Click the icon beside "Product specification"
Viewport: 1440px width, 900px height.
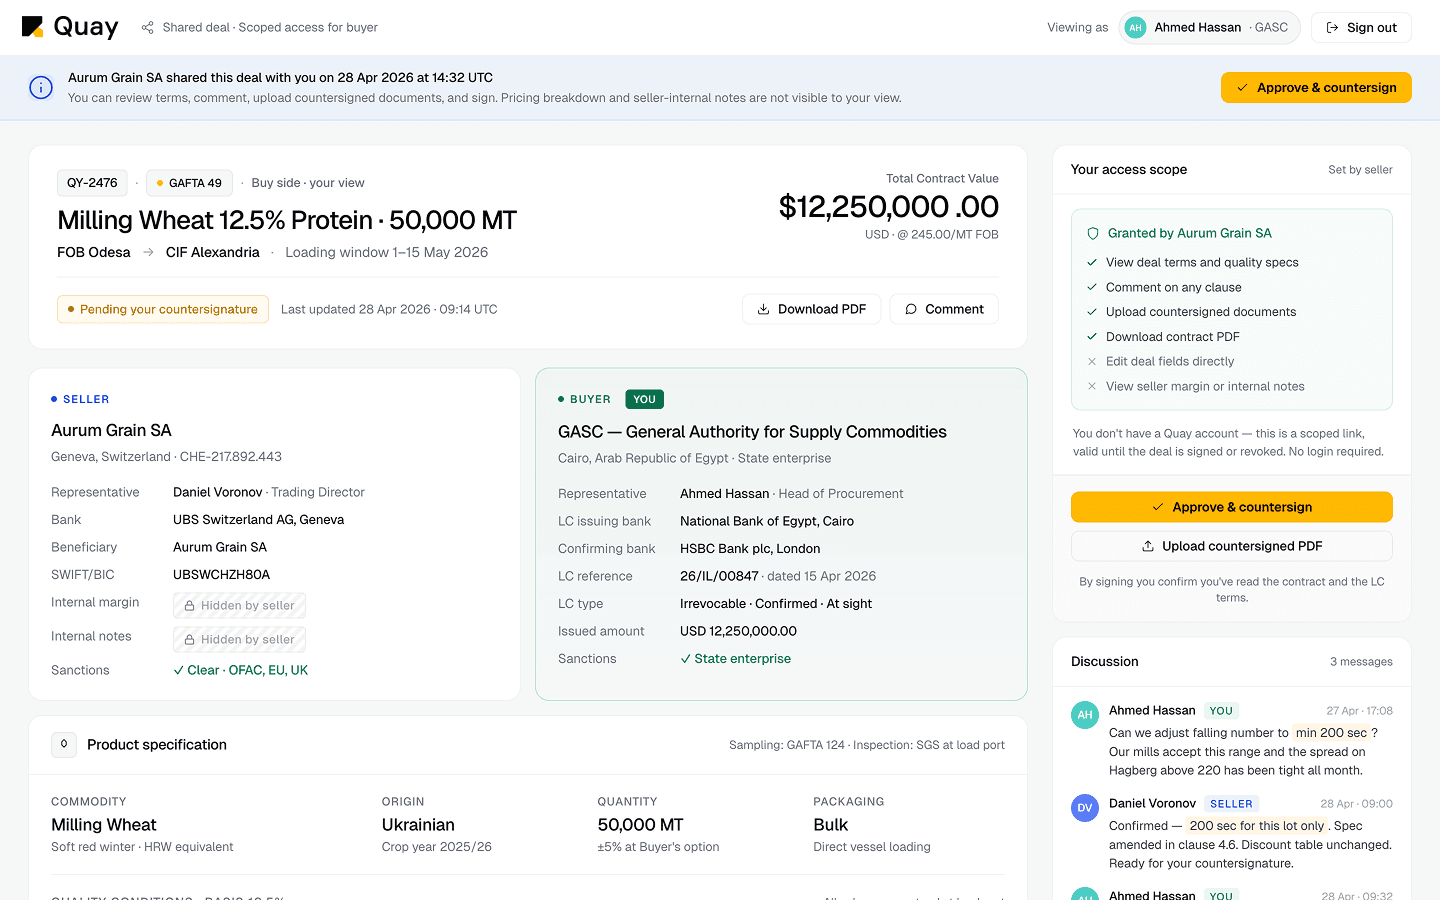coord(64,745)
